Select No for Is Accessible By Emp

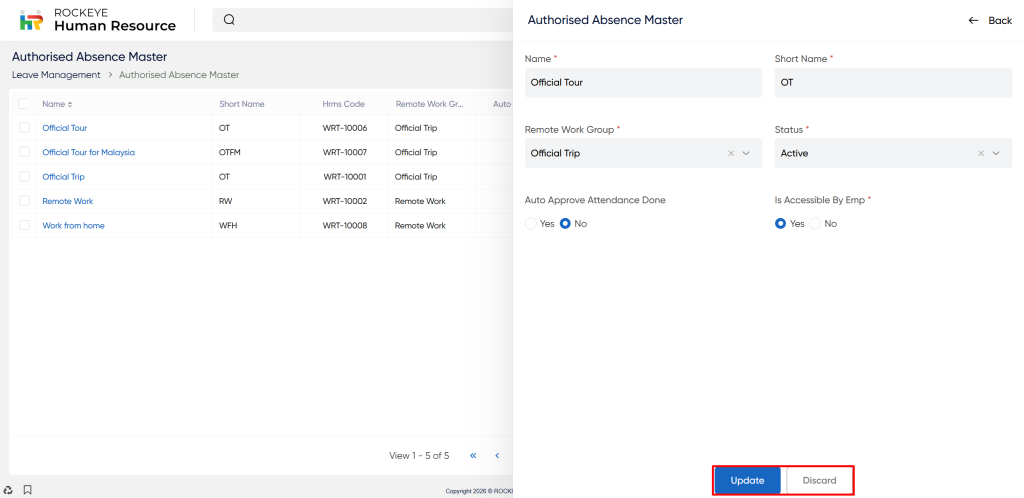pos(815,224)
